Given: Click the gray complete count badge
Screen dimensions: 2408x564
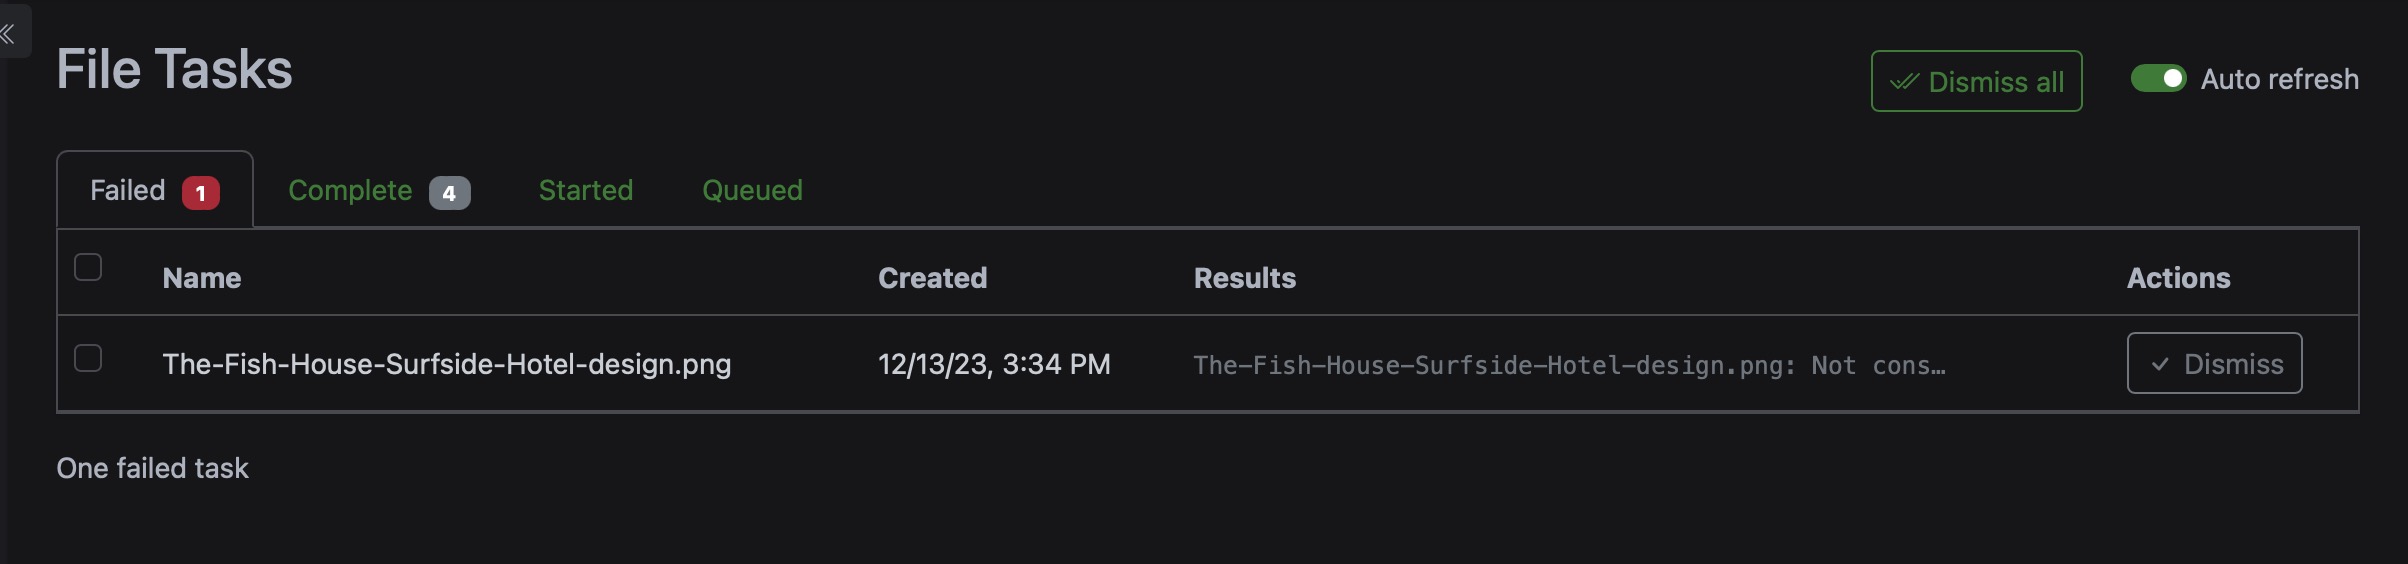Looking at the screenshot, I should 449,193.
